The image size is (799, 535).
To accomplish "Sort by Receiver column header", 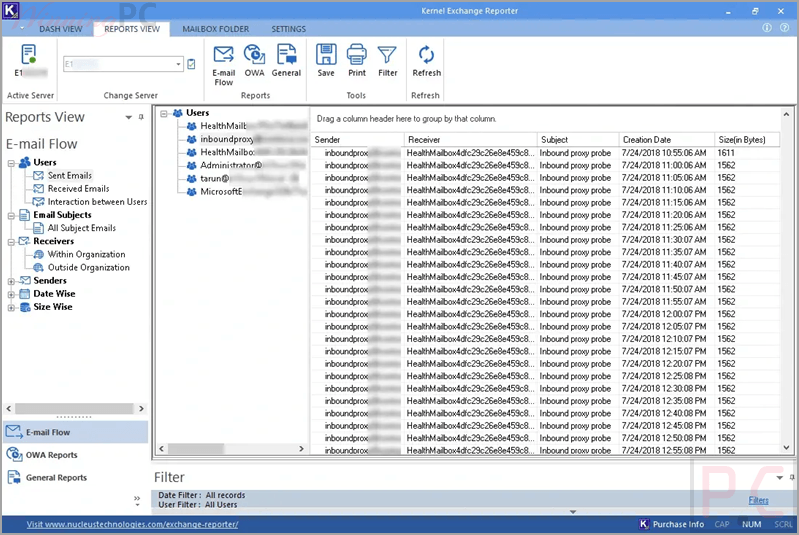I will click(x=471, y=140).
